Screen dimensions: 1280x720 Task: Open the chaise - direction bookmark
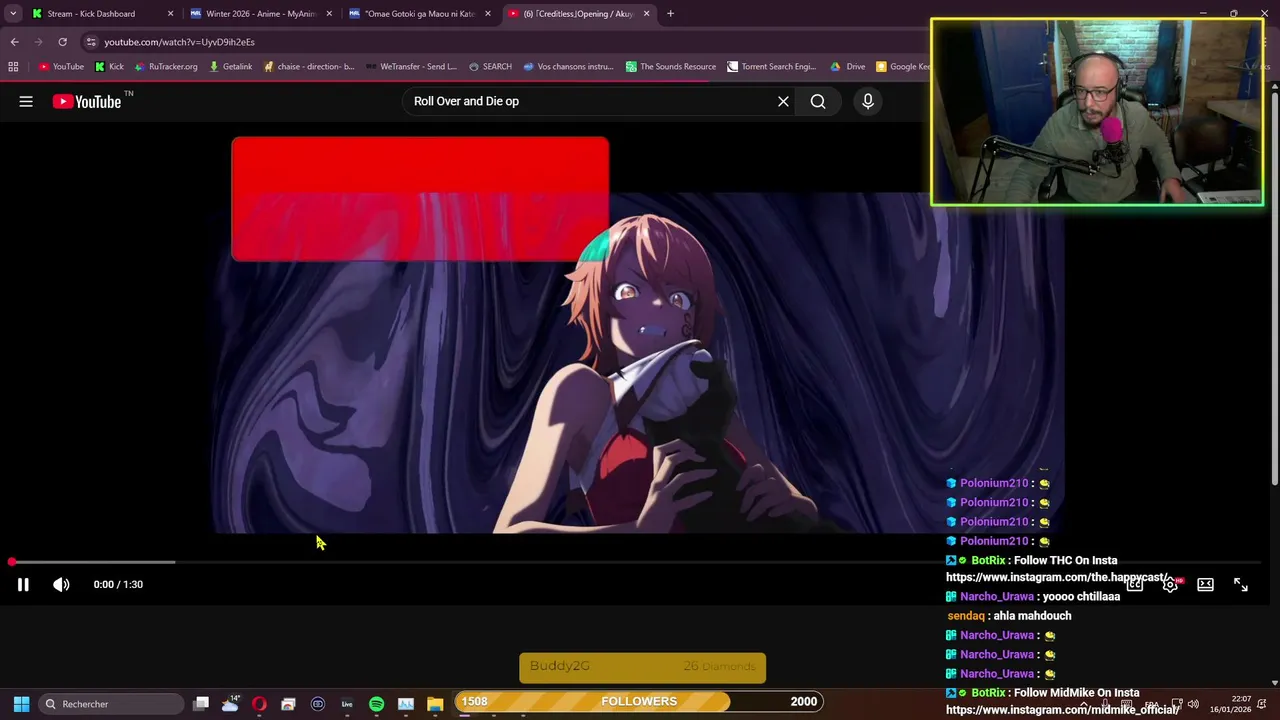coord(309,67)
